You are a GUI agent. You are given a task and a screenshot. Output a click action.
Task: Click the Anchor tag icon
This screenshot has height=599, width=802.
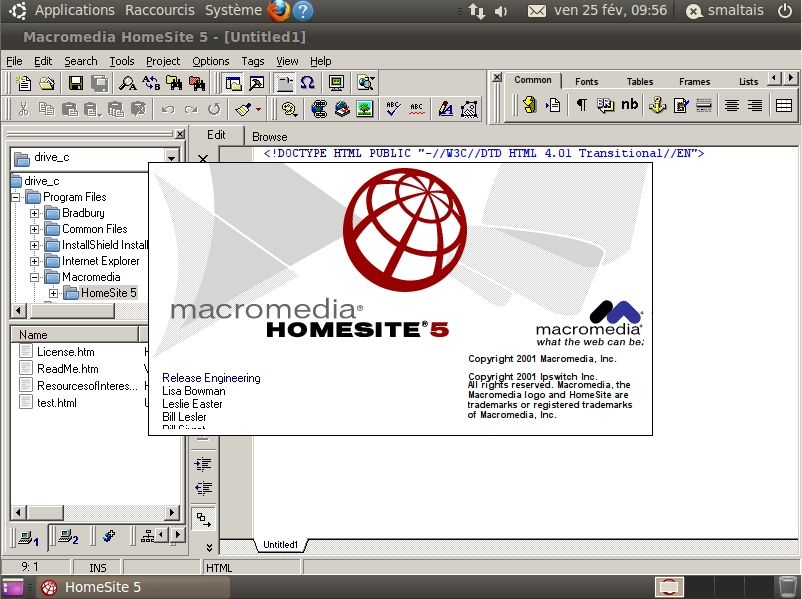(x=657, y=105)
